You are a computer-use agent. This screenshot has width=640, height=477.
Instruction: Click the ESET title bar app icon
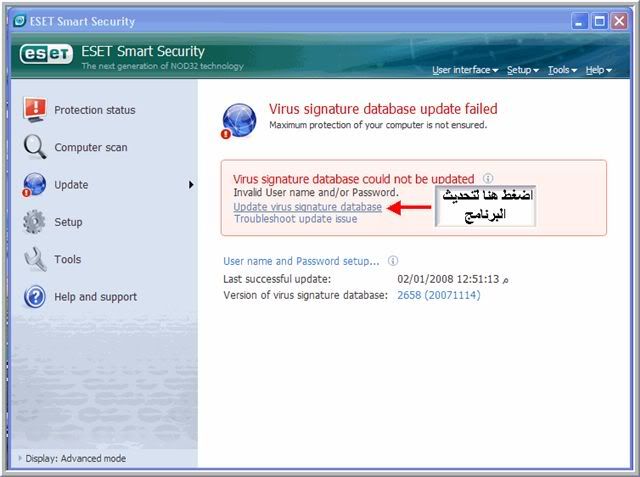[20, 20]
